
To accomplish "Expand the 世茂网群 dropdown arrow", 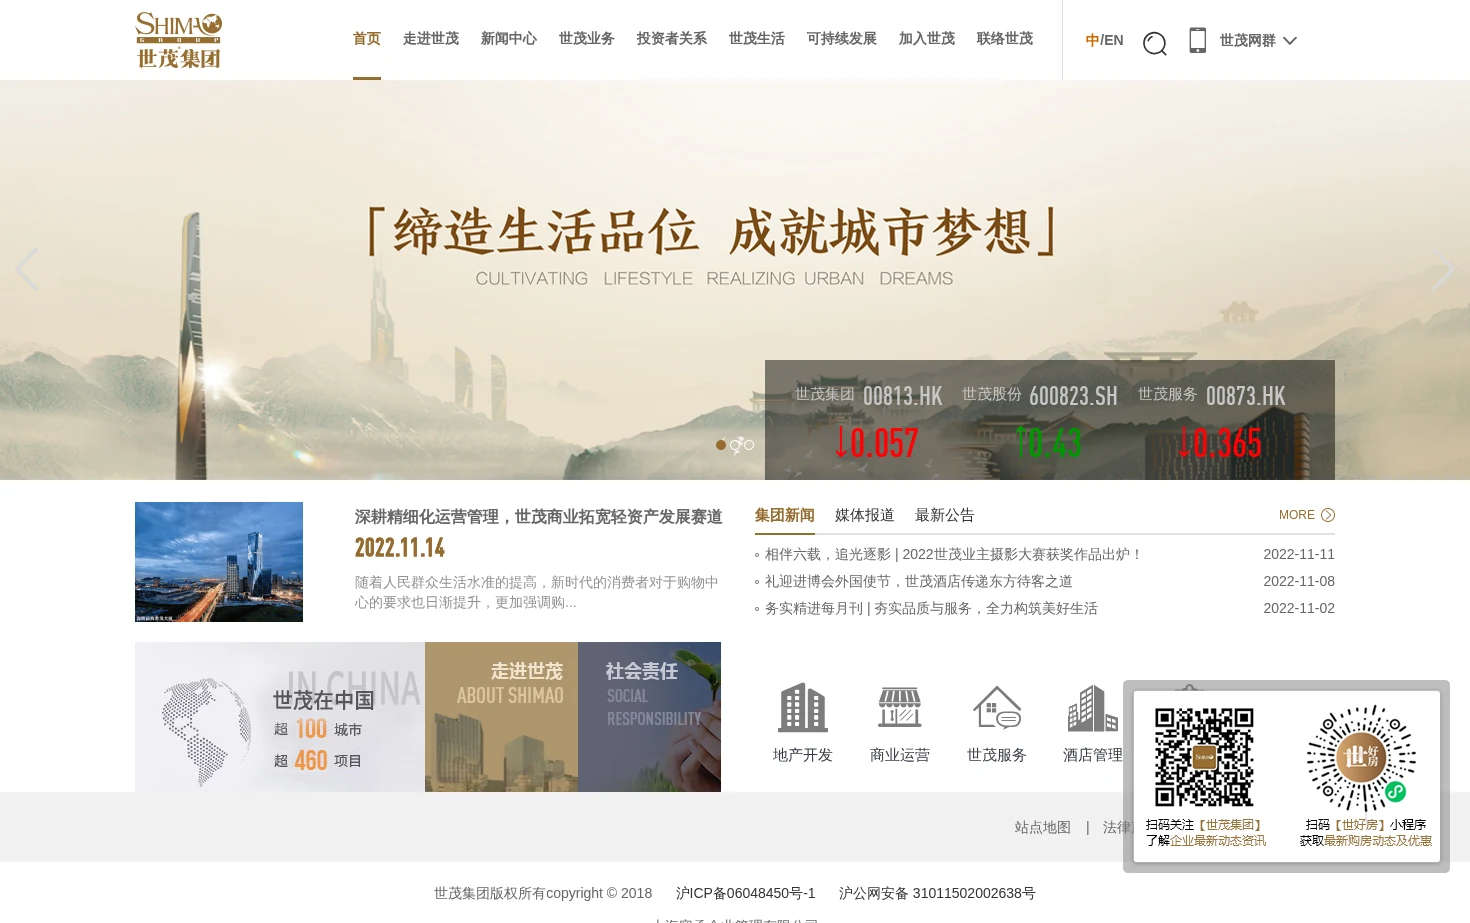I will coord(1290,41).
